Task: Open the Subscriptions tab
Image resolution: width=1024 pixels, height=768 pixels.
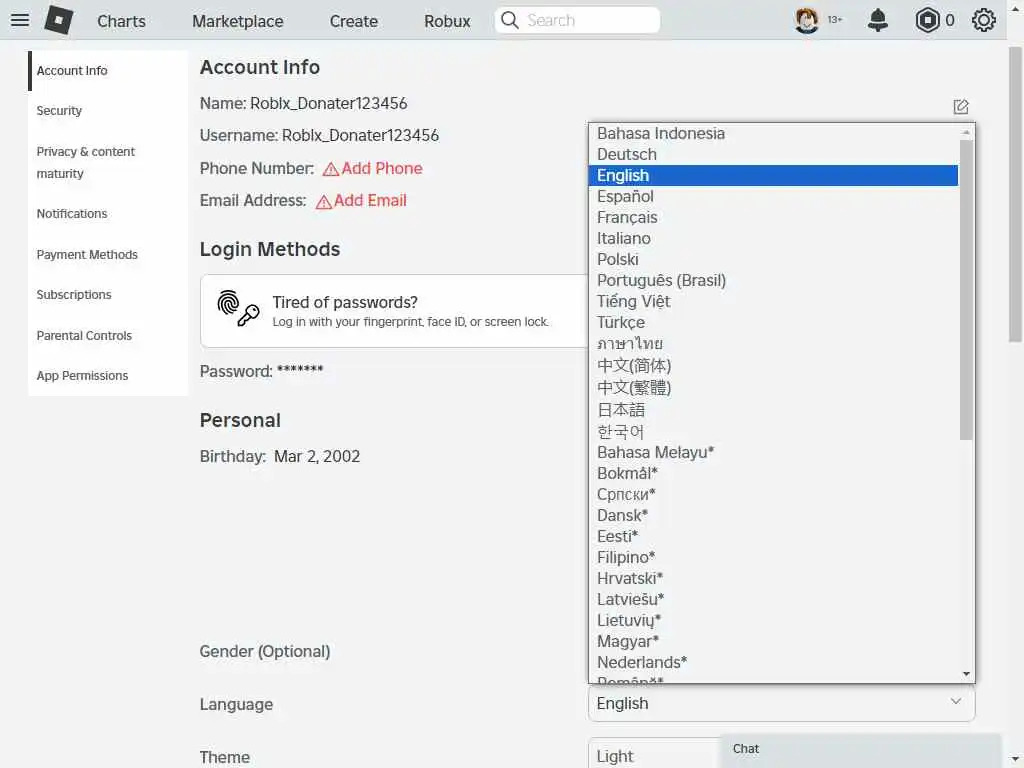Action: click(x=108, y=295)
